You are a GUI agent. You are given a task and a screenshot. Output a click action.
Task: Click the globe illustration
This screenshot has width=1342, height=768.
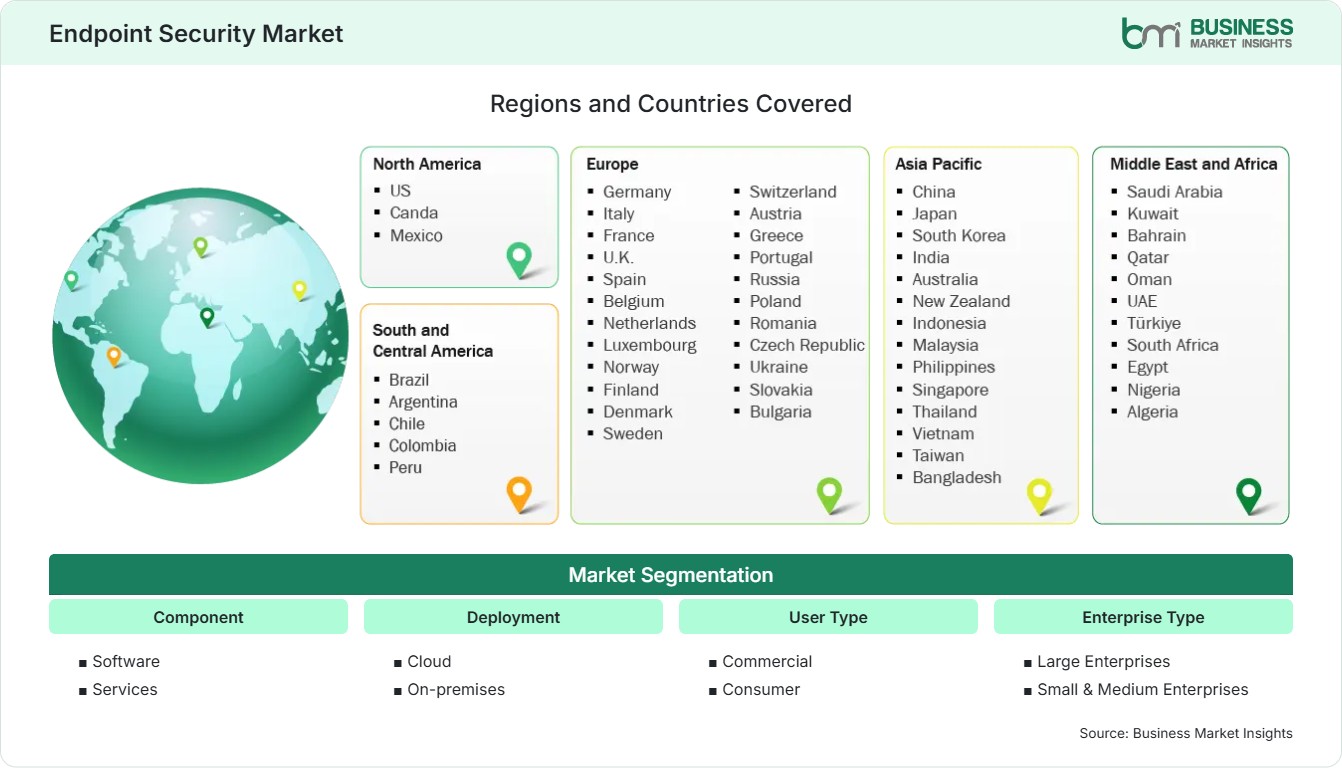(x=200, y=336)
